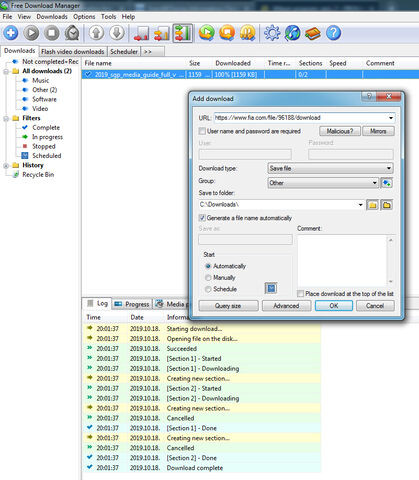This screenshot has width=419, height=480.
Task: Click the Comment box scrollbar
Action: (391, 260)
